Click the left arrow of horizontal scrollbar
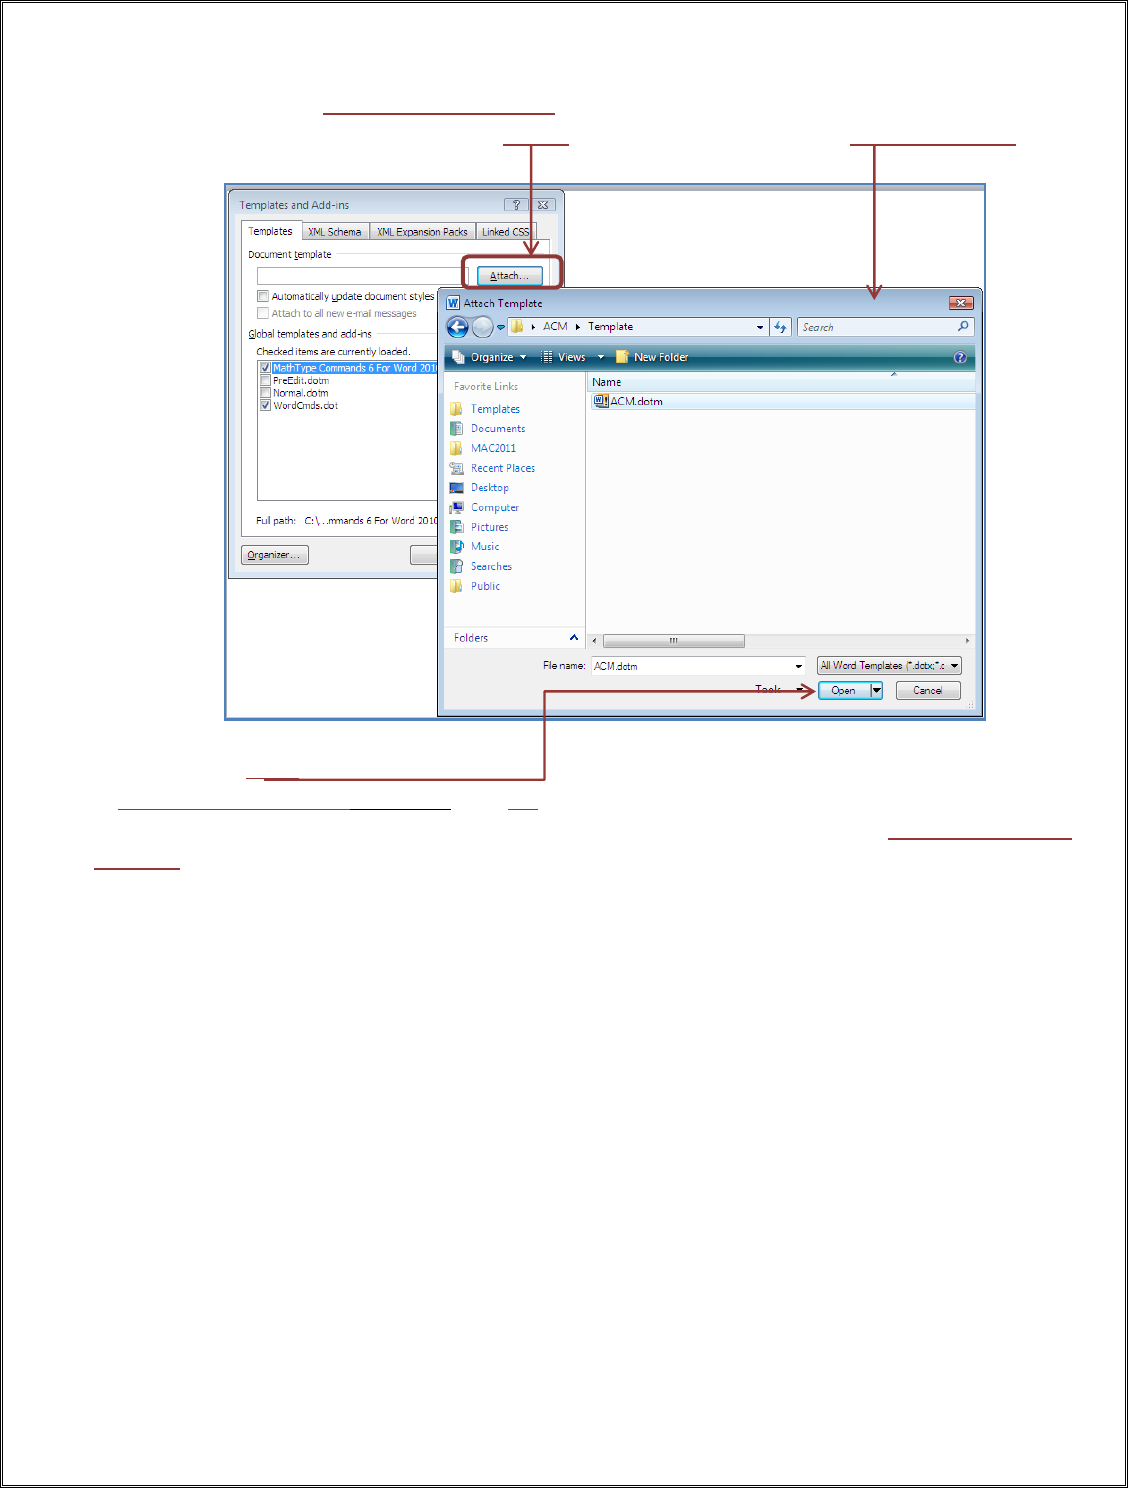Image resolution: width=1128 pixels, height=1488 pixels. coord(595,641)
